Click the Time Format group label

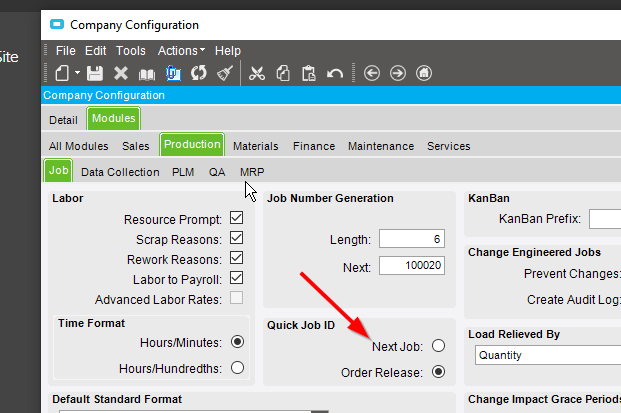pos(91,323)
